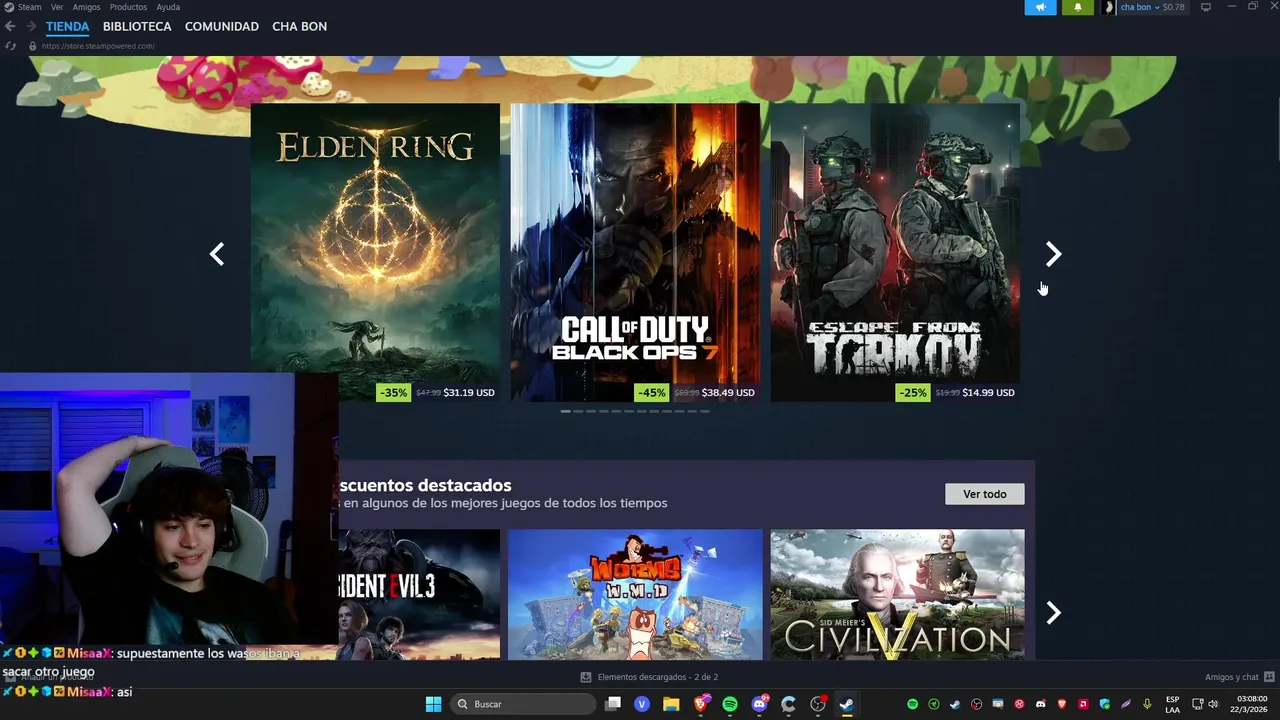Open Discord from the taskbar
Screen dimensions: 1280x720
click(759, 704)
